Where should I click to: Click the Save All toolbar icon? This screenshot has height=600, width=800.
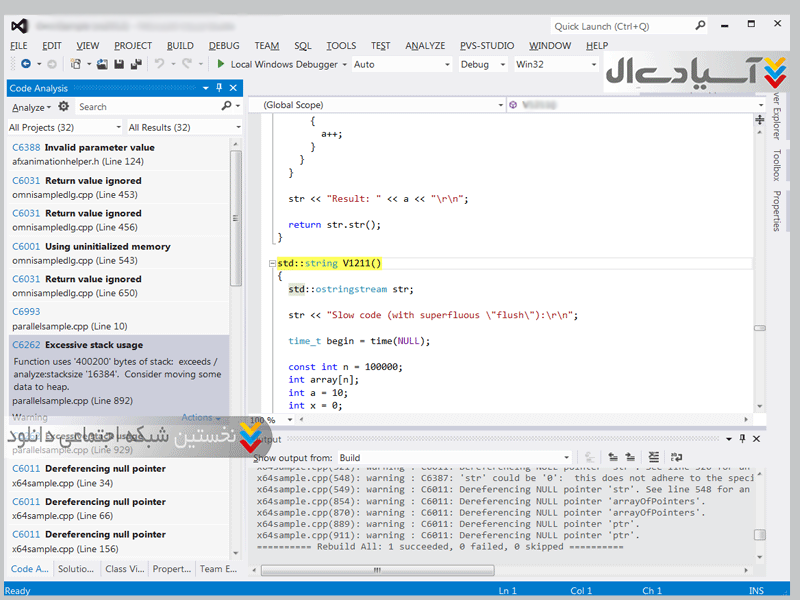click(x=135, y=64)
